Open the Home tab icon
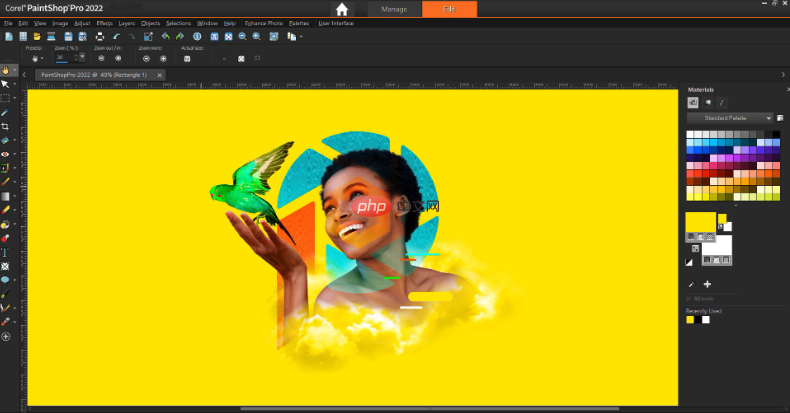 click(342, 9)
